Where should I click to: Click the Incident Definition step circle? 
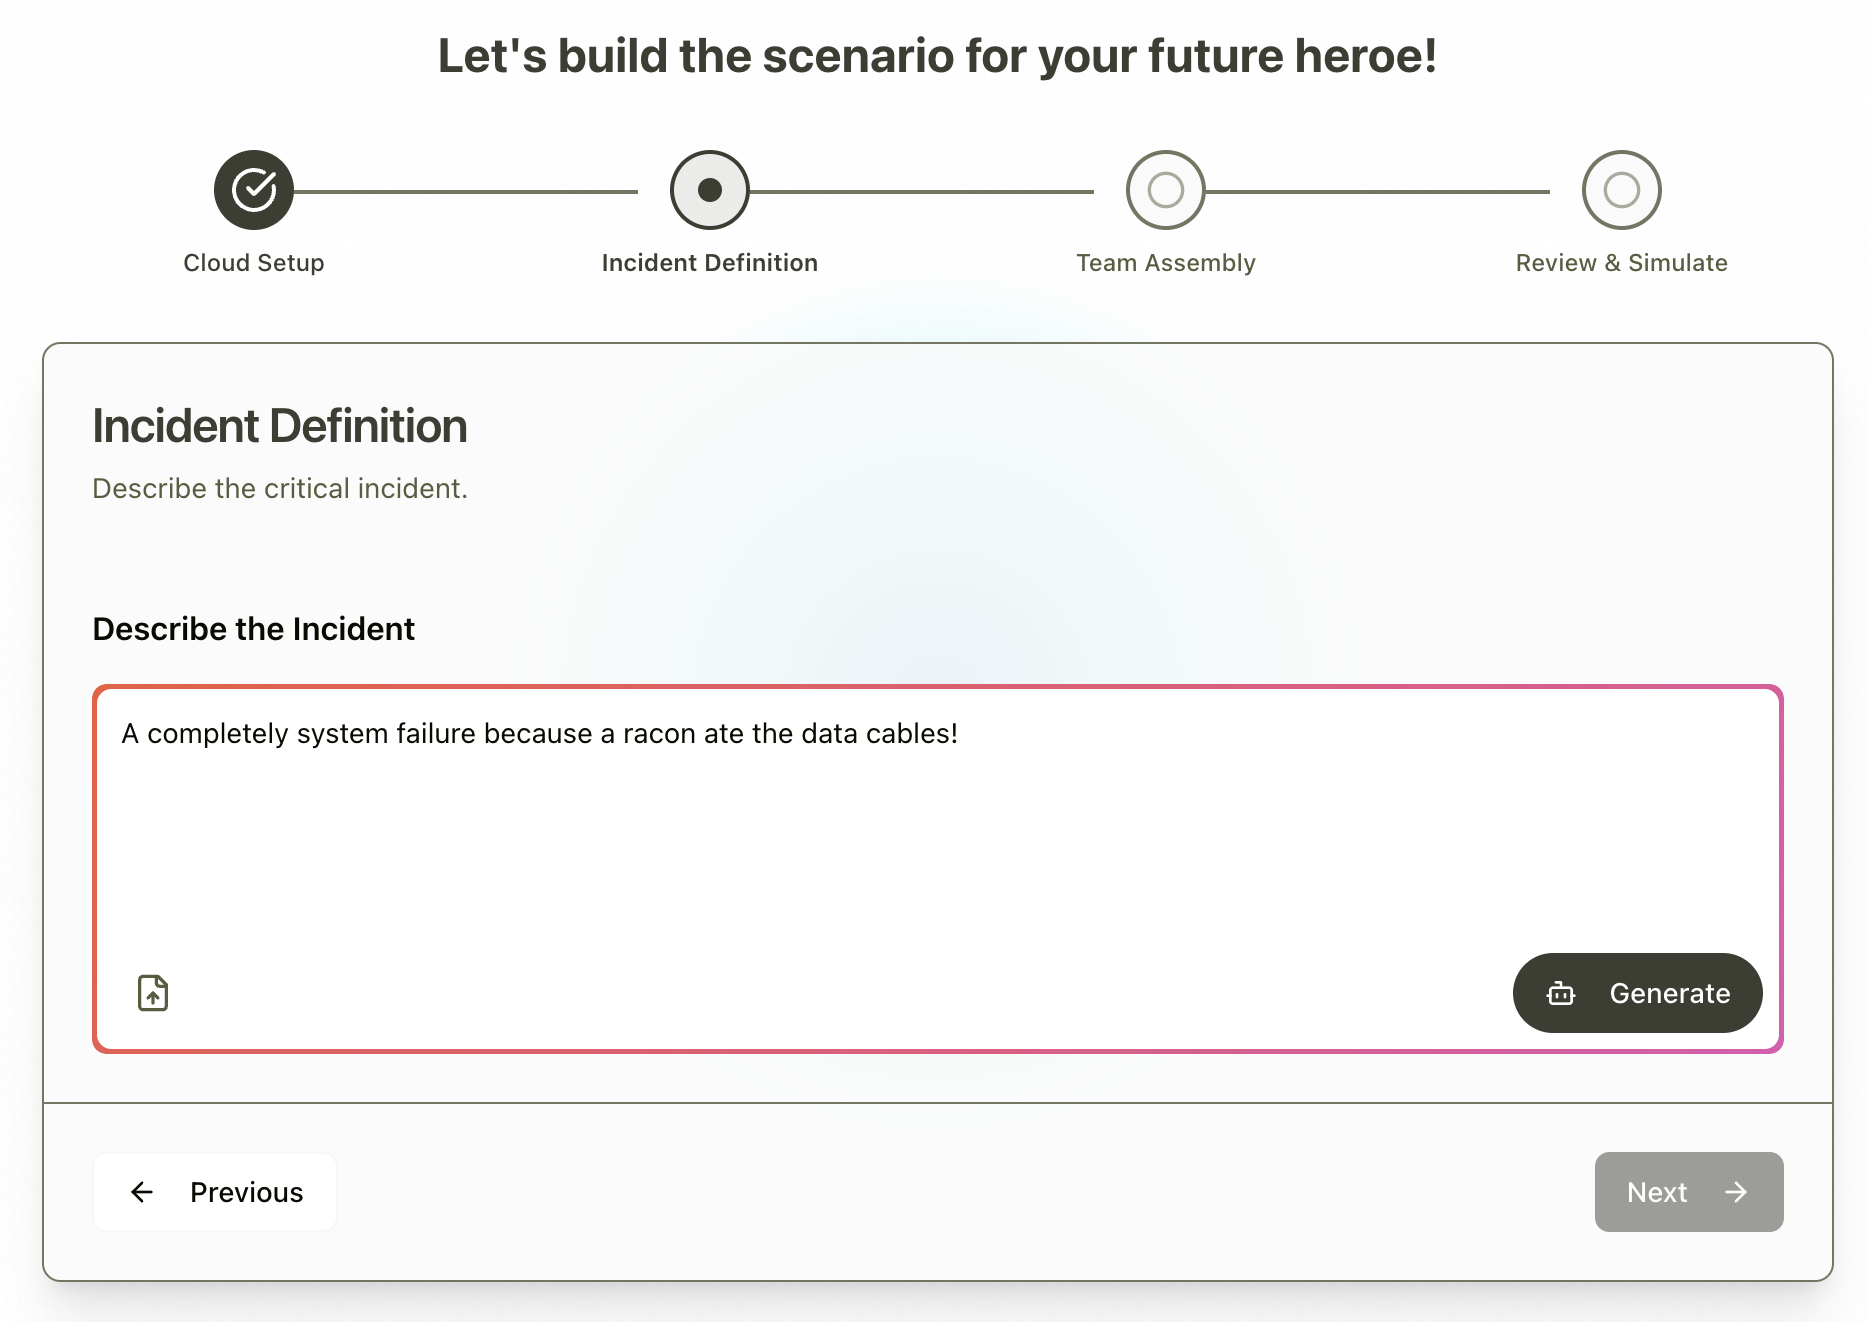710,190
